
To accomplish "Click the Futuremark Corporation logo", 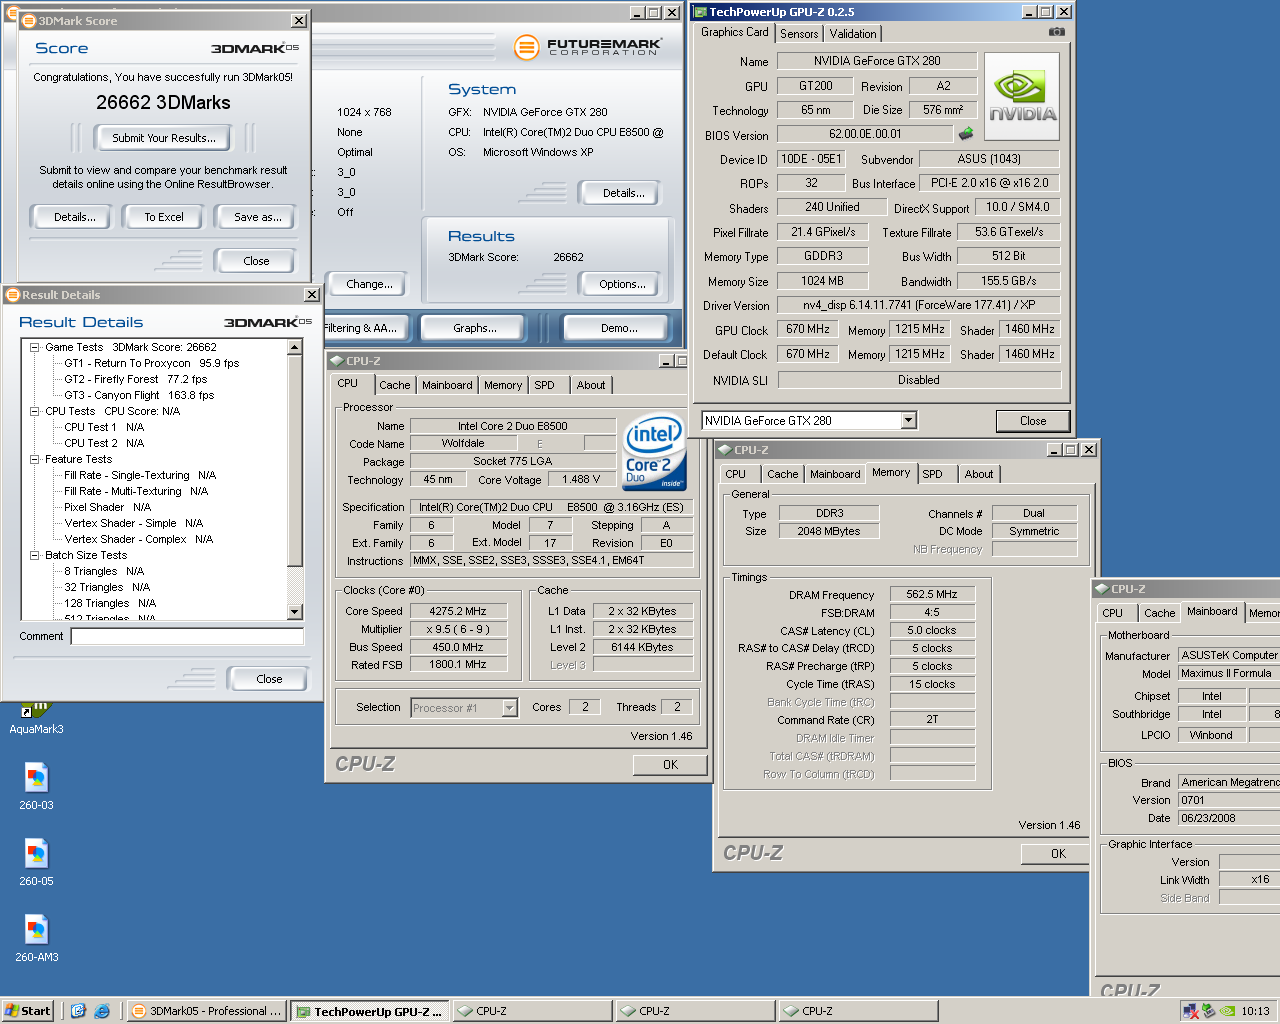I will [587, 47].
